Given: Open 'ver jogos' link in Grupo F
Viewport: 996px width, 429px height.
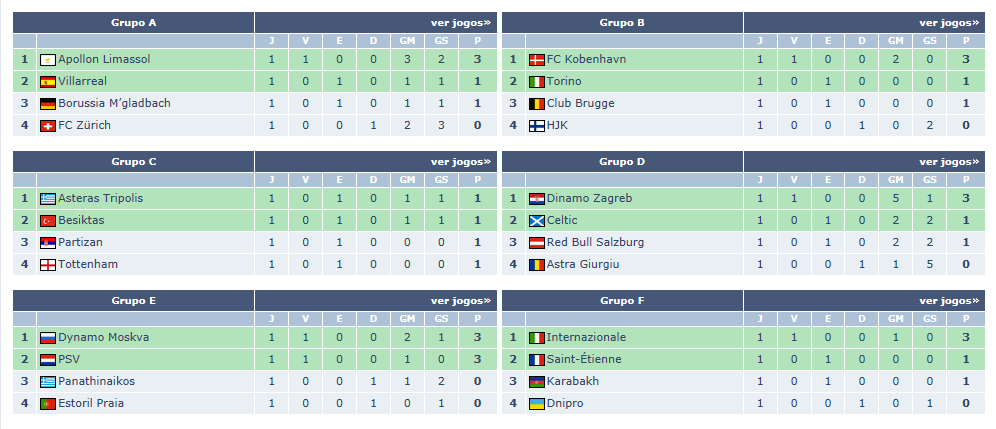Looking at the screenshot, I should pos(949,300).
